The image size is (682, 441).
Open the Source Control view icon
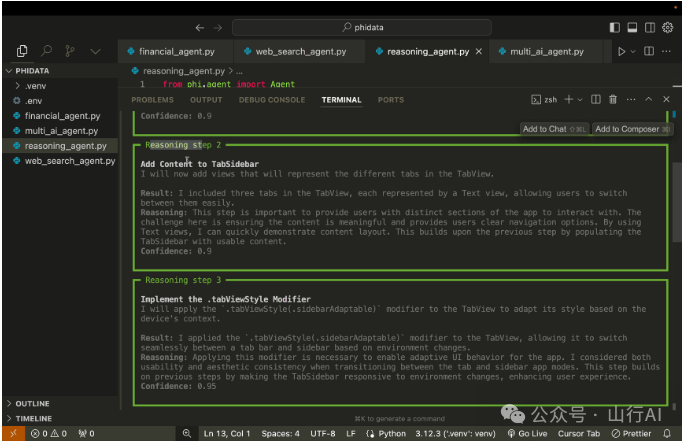pos(70,51)
